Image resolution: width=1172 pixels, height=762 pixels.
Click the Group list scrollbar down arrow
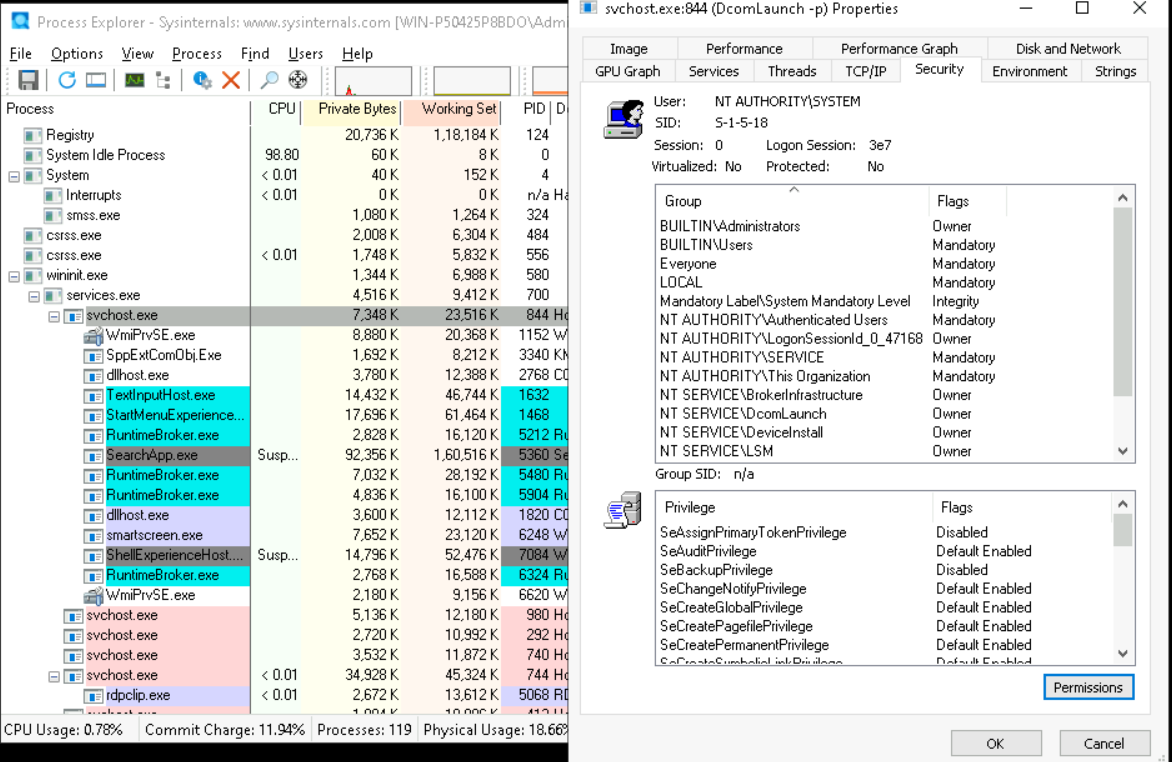(x=1123, y=451)
